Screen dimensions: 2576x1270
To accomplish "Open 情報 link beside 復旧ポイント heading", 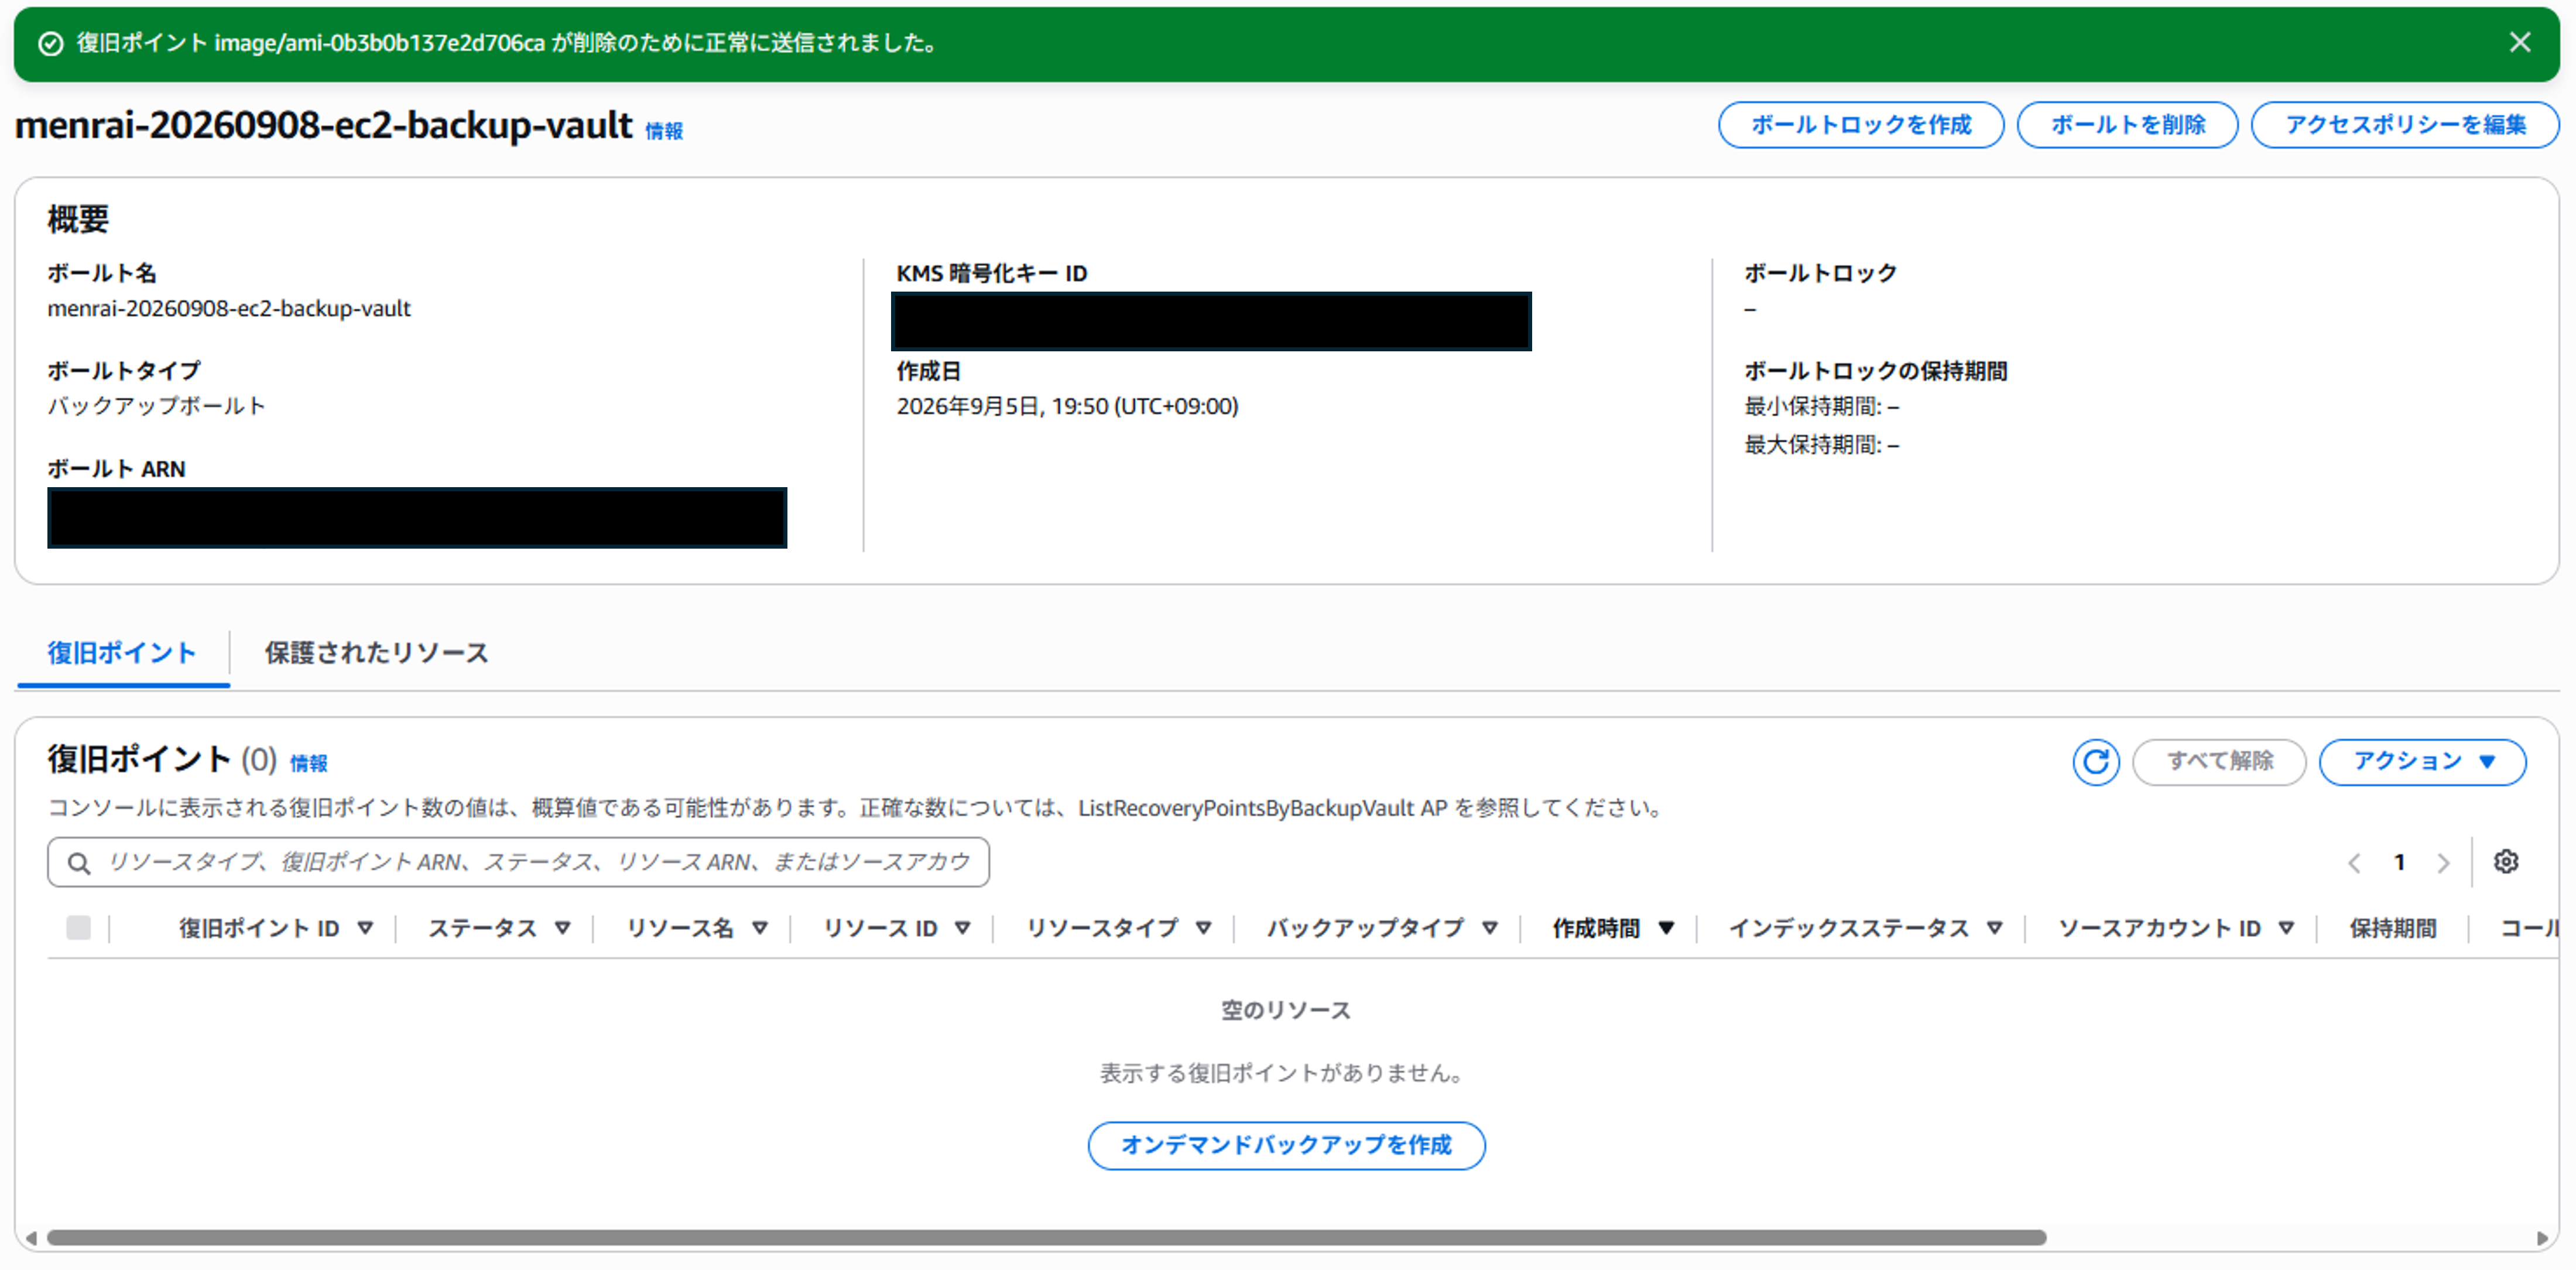I will [x=309, y=764].
